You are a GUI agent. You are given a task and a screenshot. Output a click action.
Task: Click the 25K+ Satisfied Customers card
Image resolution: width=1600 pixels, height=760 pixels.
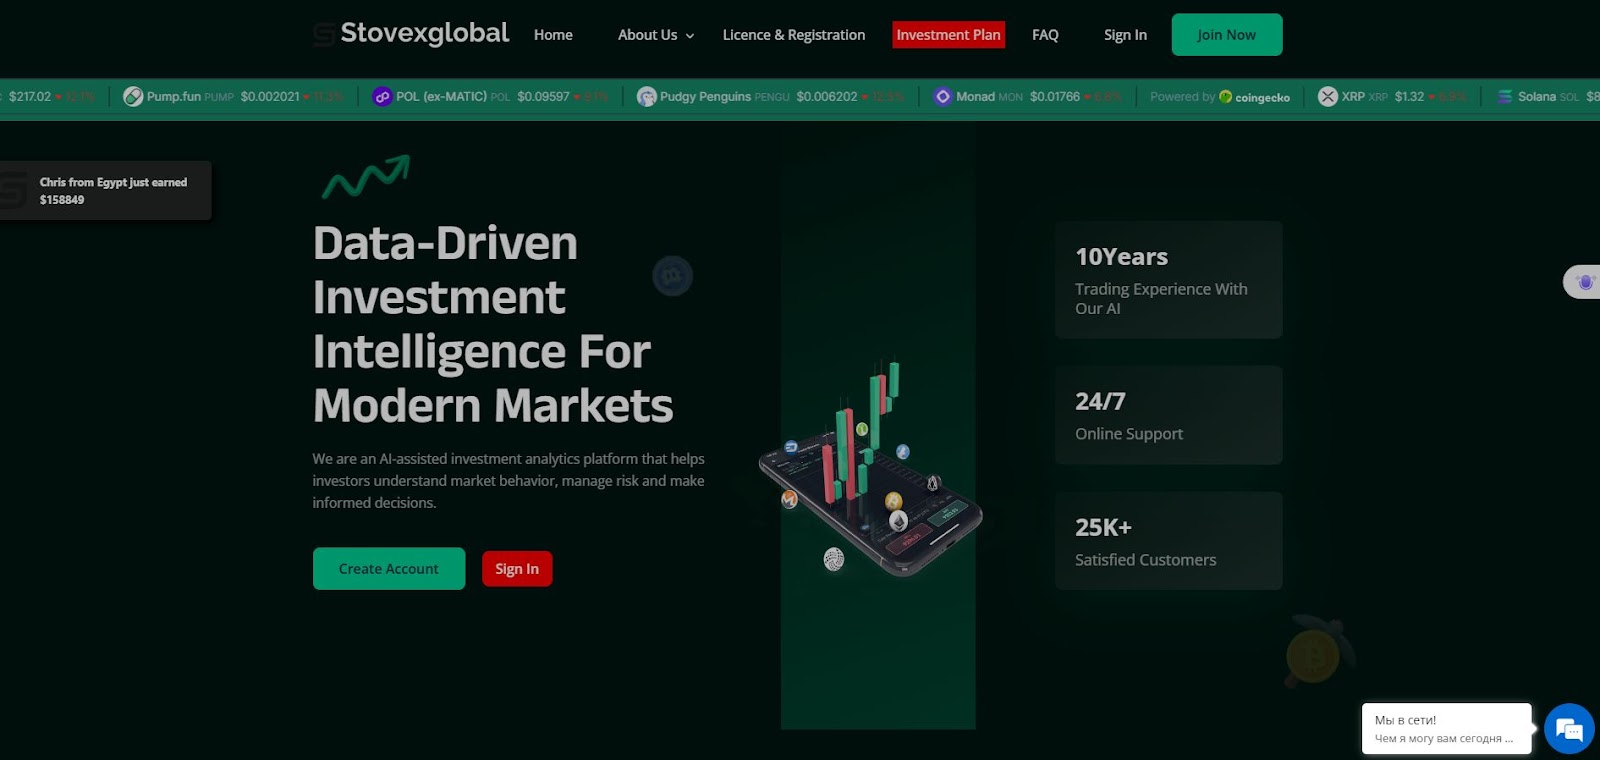(x=1168, y=541)
